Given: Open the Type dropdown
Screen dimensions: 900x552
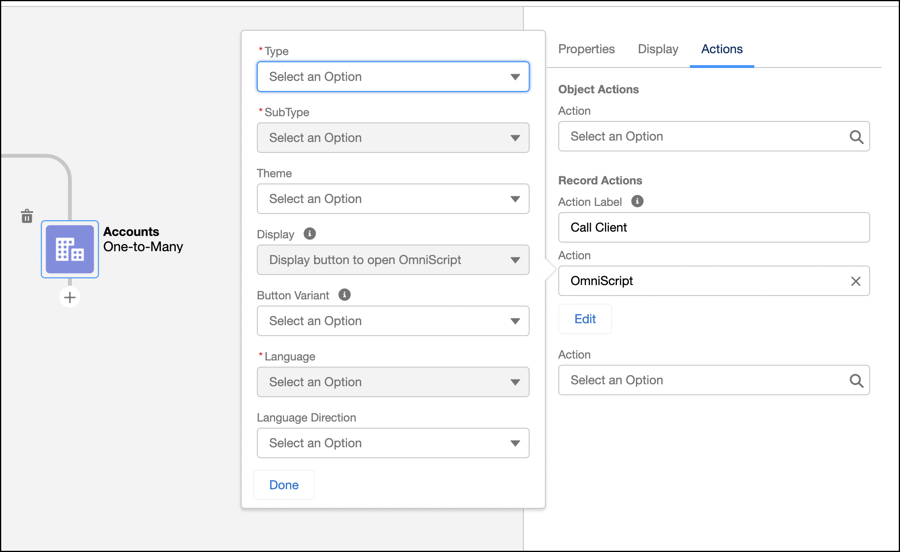Looking at the screenshot, I should 393,77.
